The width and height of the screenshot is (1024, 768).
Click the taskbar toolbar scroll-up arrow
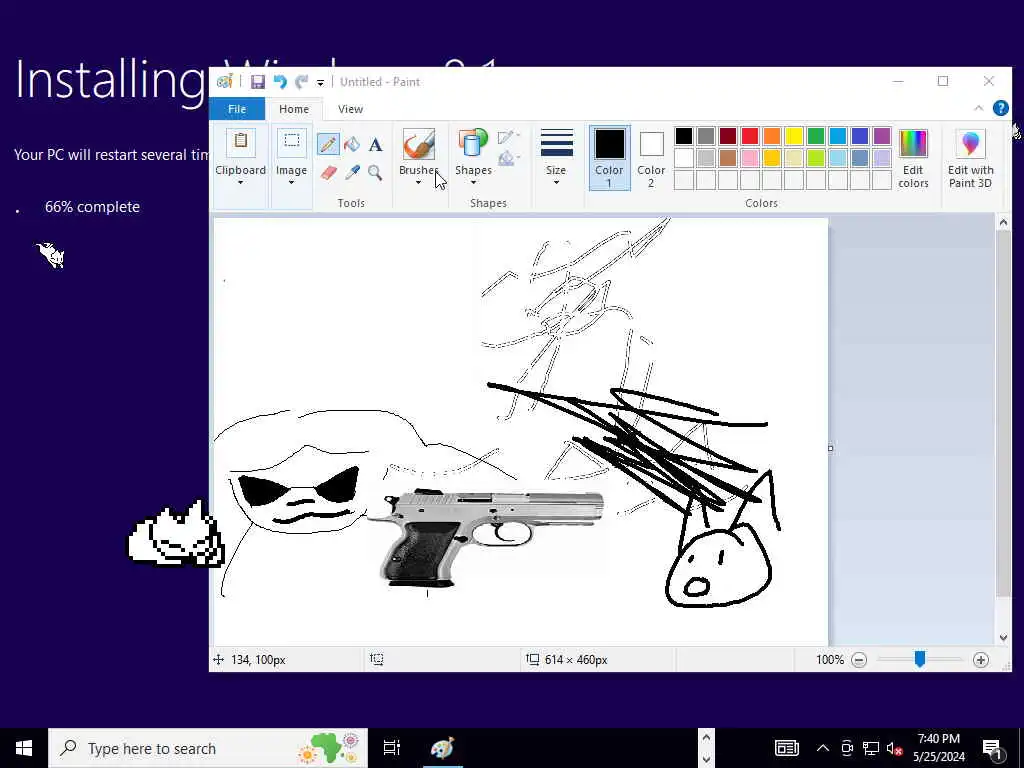(706, 738)
